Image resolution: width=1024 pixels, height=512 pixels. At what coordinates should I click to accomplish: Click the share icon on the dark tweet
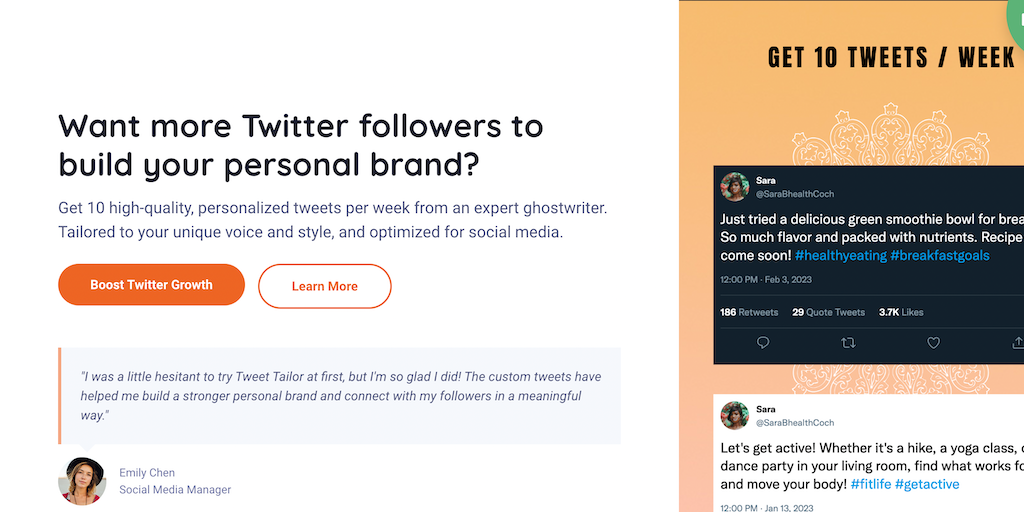[x=1017, y=343]
